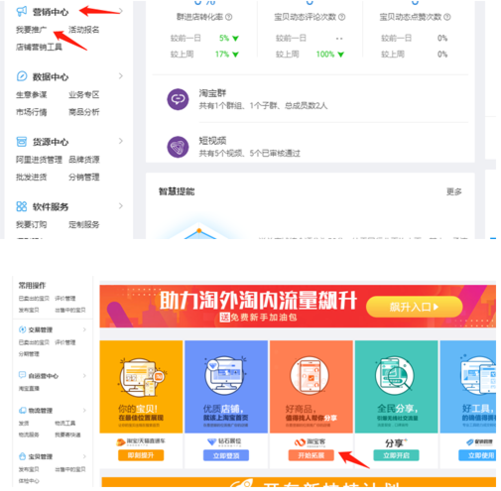Open 定制服务 under 软件服务

click(x=84, y=224)
